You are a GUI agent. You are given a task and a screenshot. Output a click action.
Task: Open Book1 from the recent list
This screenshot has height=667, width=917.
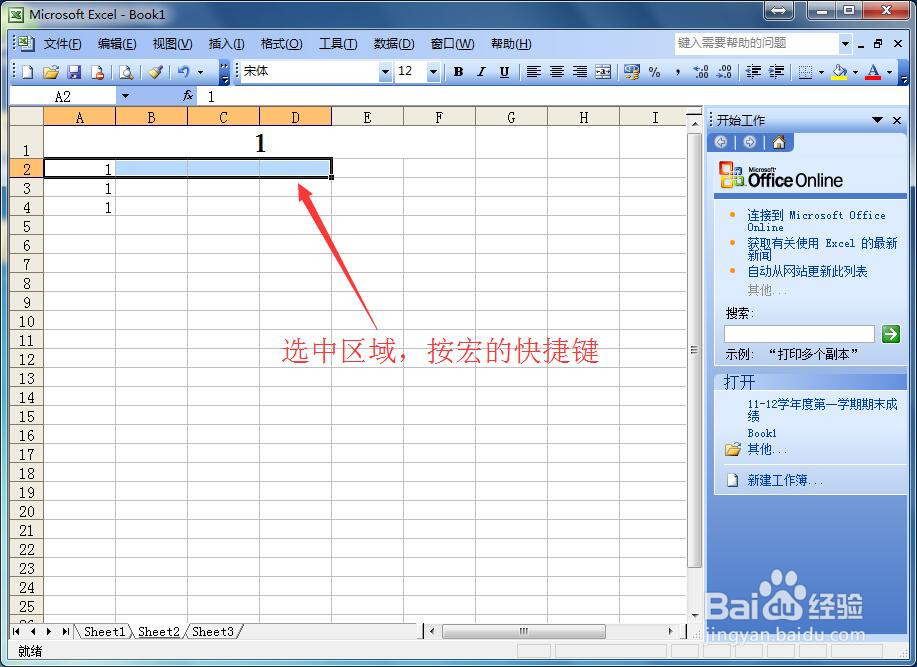point(761,433)
